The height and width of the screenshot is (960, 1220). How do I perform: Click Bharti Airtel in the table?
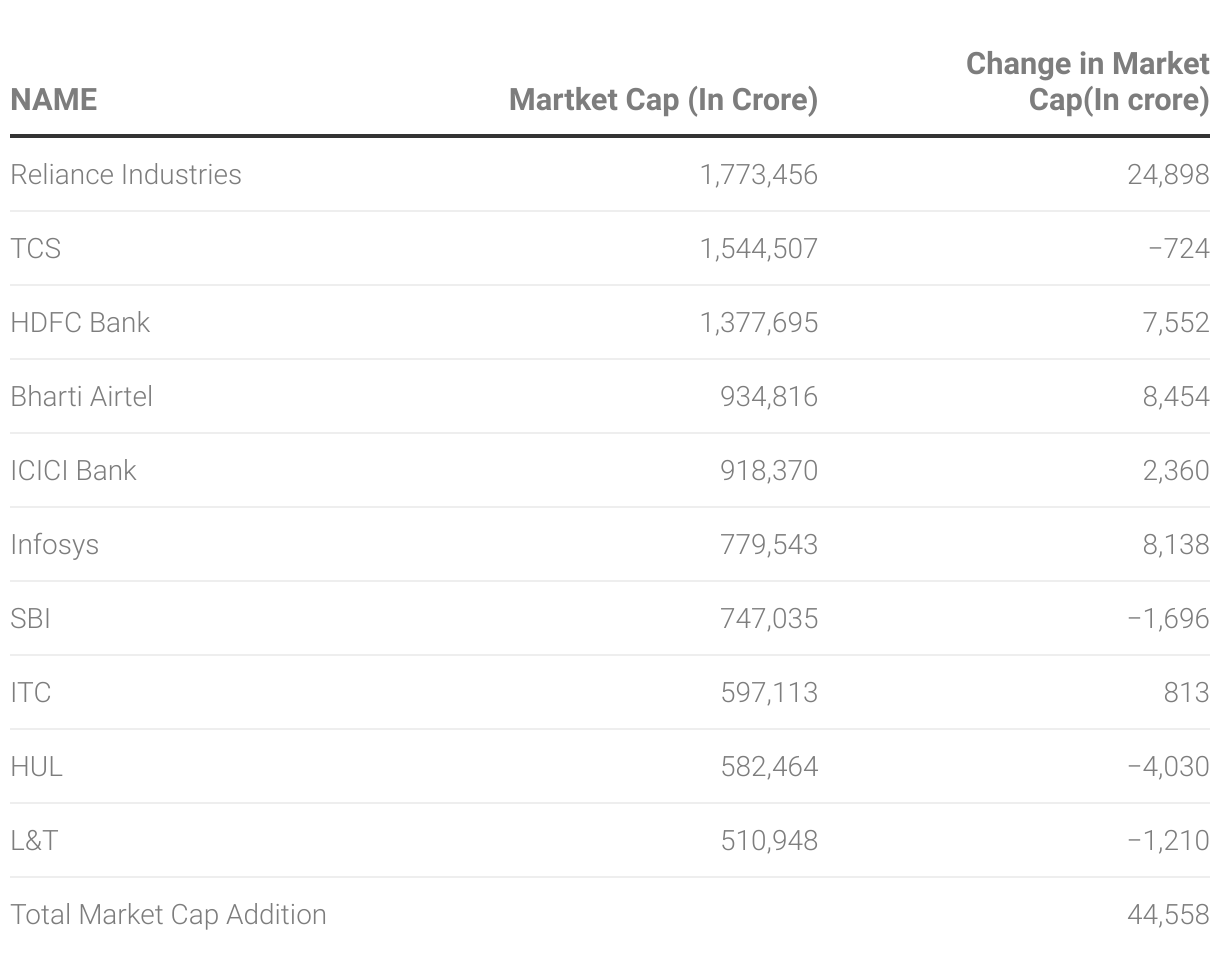click(x=82, y=397)
